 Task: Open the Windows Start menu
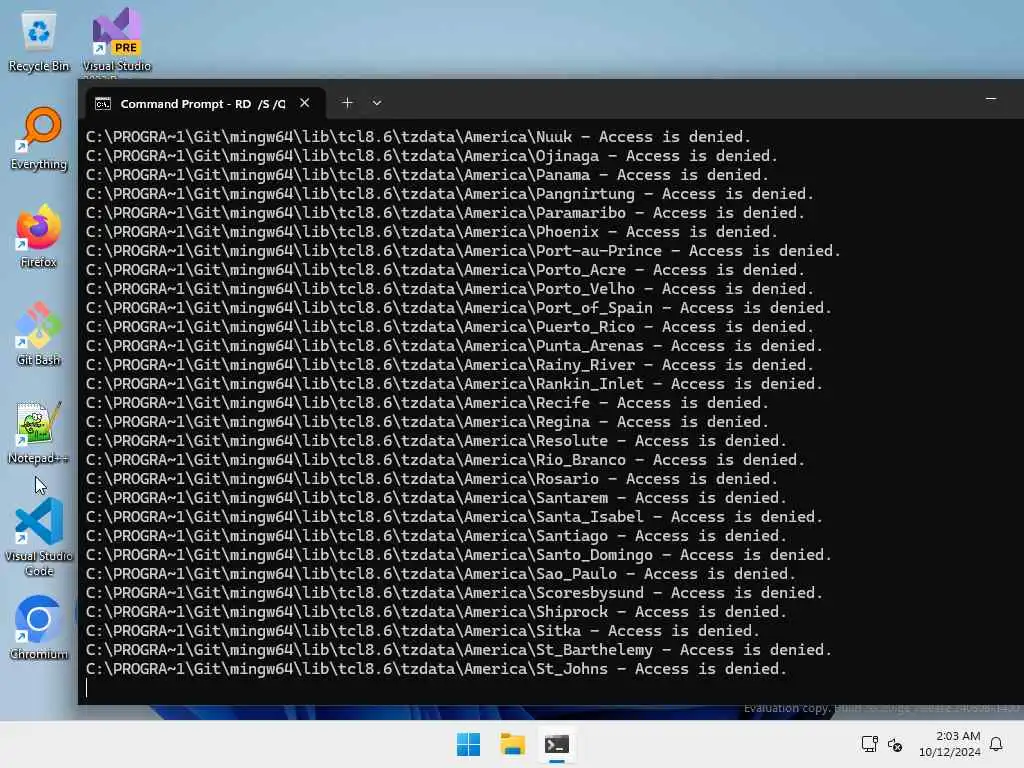[468, 744]
